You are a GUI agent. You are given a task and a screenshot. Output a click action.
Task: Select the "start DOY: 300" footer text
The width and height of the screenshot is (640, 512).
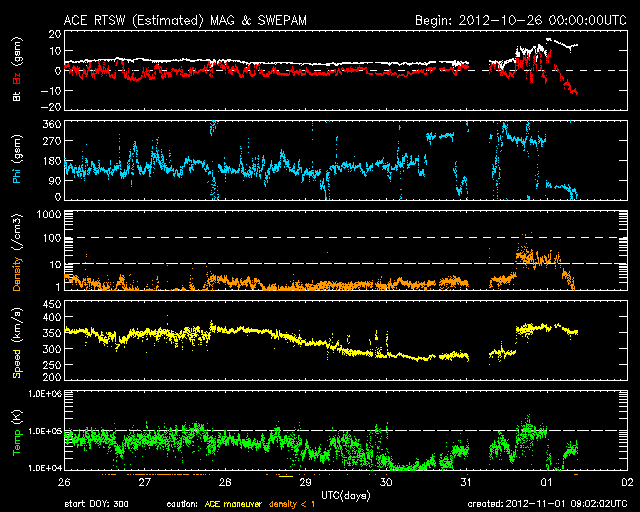tap(96, 504)
